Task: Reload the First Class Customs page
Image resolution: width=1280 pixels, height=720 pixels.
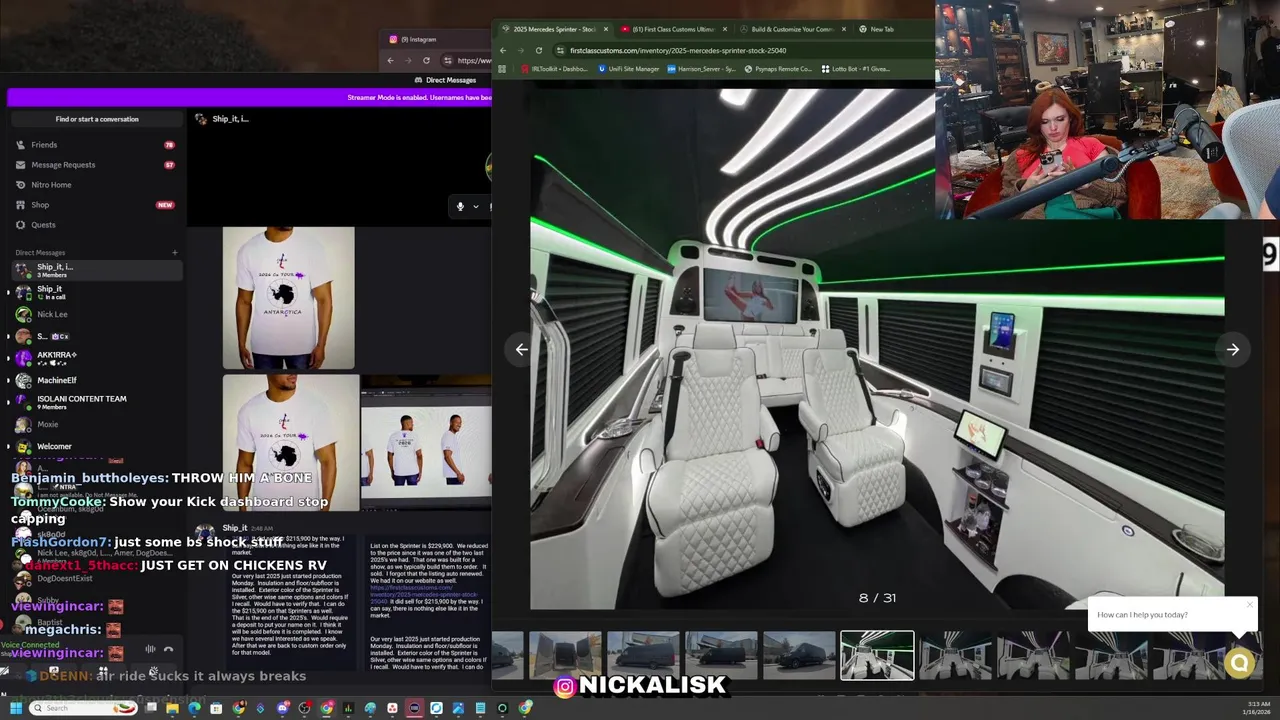Action: tap(539, 50)
